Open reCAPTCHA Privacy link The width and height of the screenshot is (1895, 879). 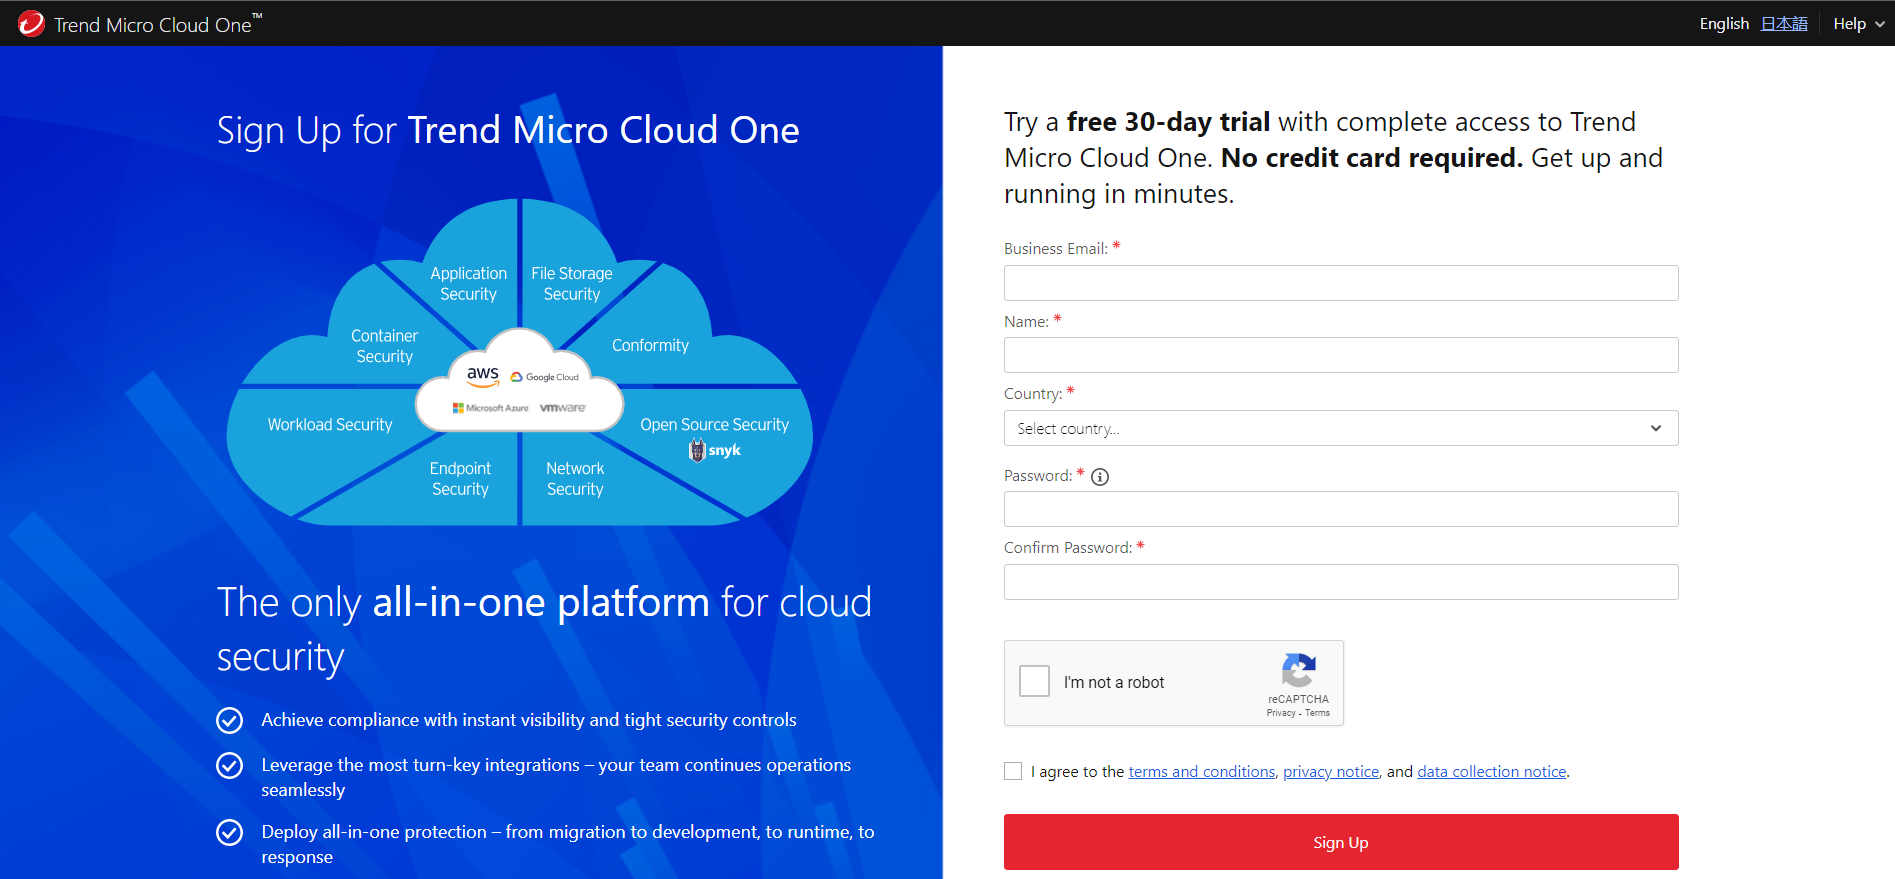point(1281,713)
